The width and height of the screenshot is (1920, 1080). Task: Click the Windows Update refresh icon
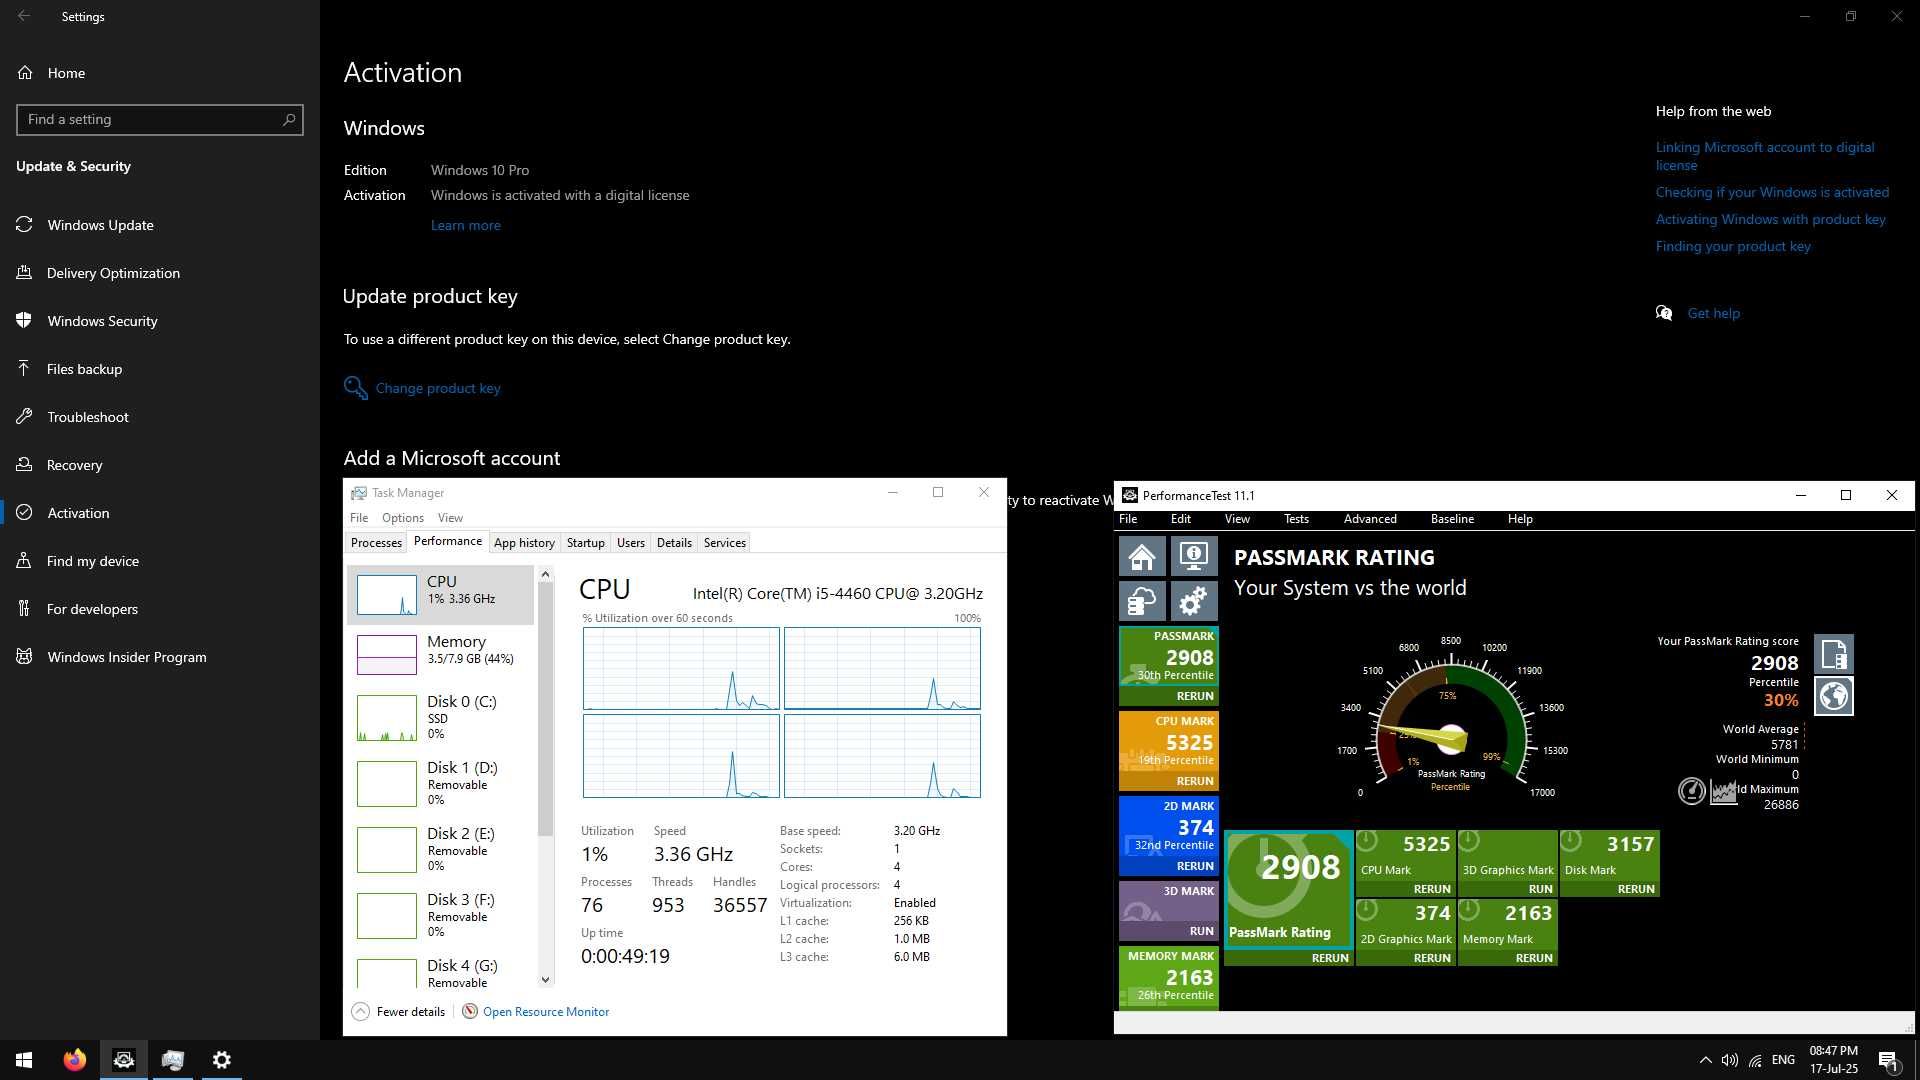coord(25,225)
